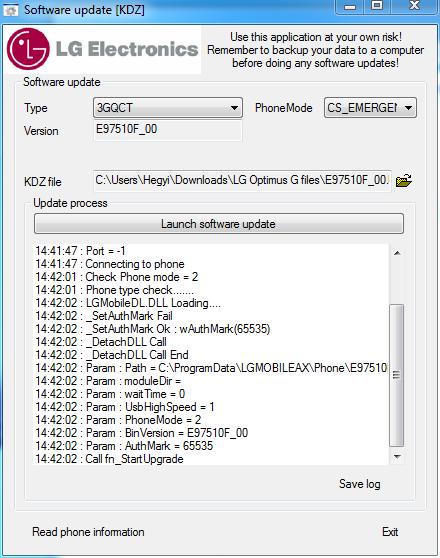440x558 pixels.
Task: Click Read phone information
Action: (x=88, y=532)
